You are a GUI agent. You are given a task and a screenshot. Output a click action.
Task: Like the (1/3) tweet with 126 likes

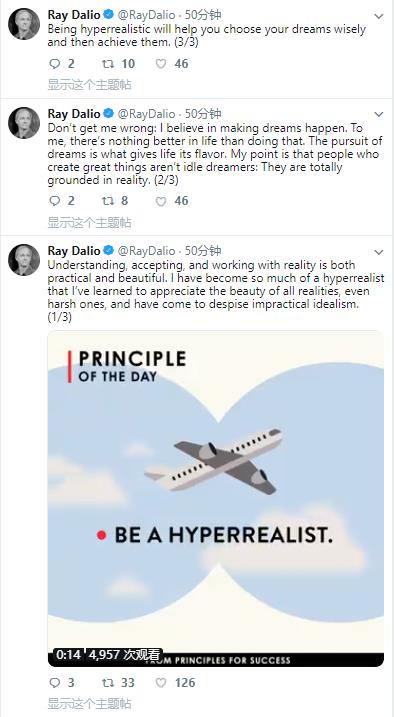pyautogui.click(x=161, y=683)
